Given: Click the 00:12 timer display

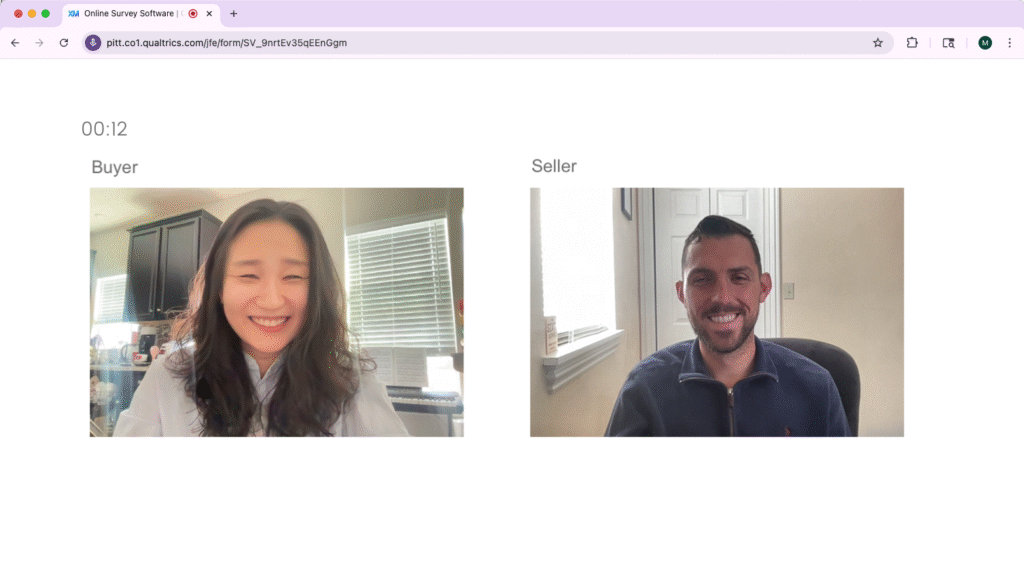Looking at the screenshot, I should (104, 129).
